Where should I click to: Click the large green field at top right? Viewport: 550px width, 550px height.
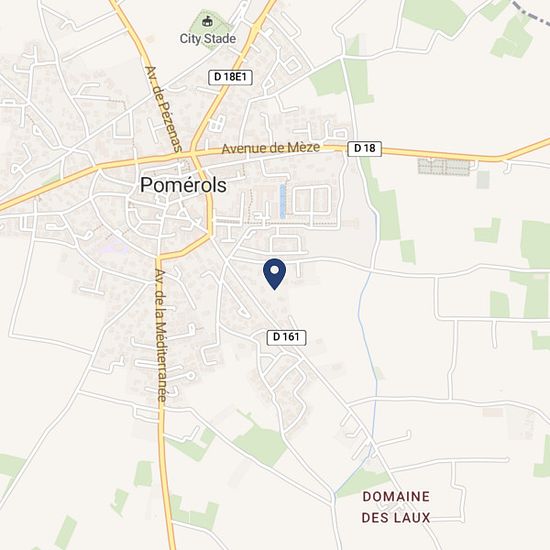point(434,15)
